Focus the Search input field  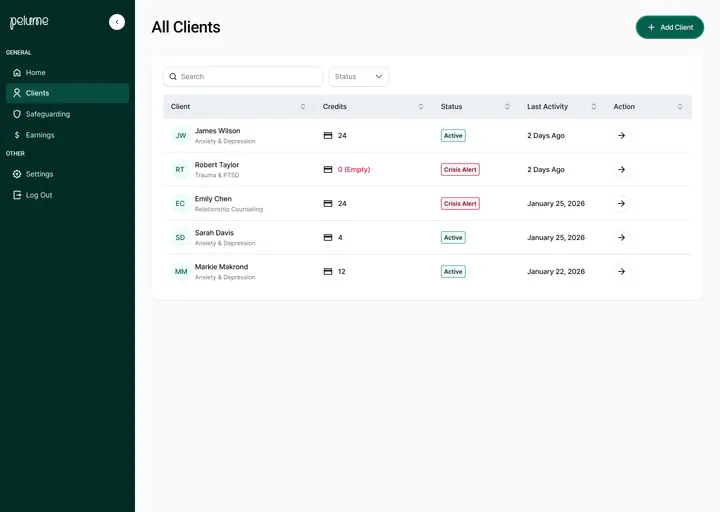click(x=243, y=77)
